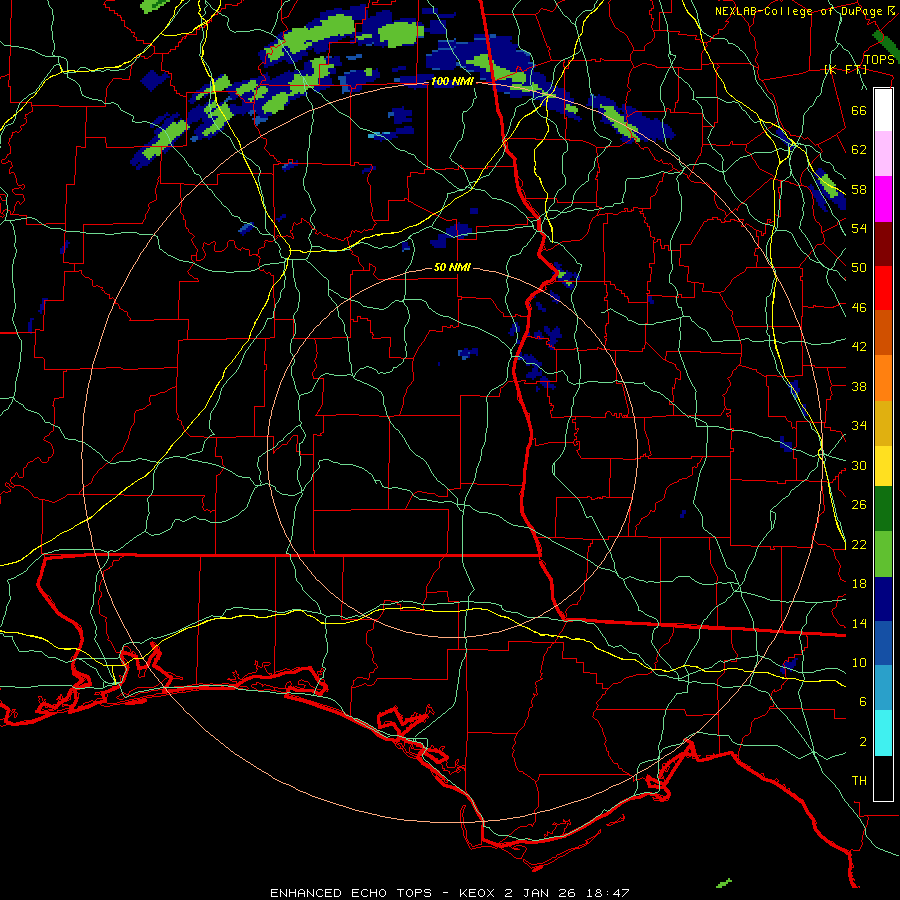Click the 18:47 timestamp in caption
Screen dimensions: 900x900
607,893
